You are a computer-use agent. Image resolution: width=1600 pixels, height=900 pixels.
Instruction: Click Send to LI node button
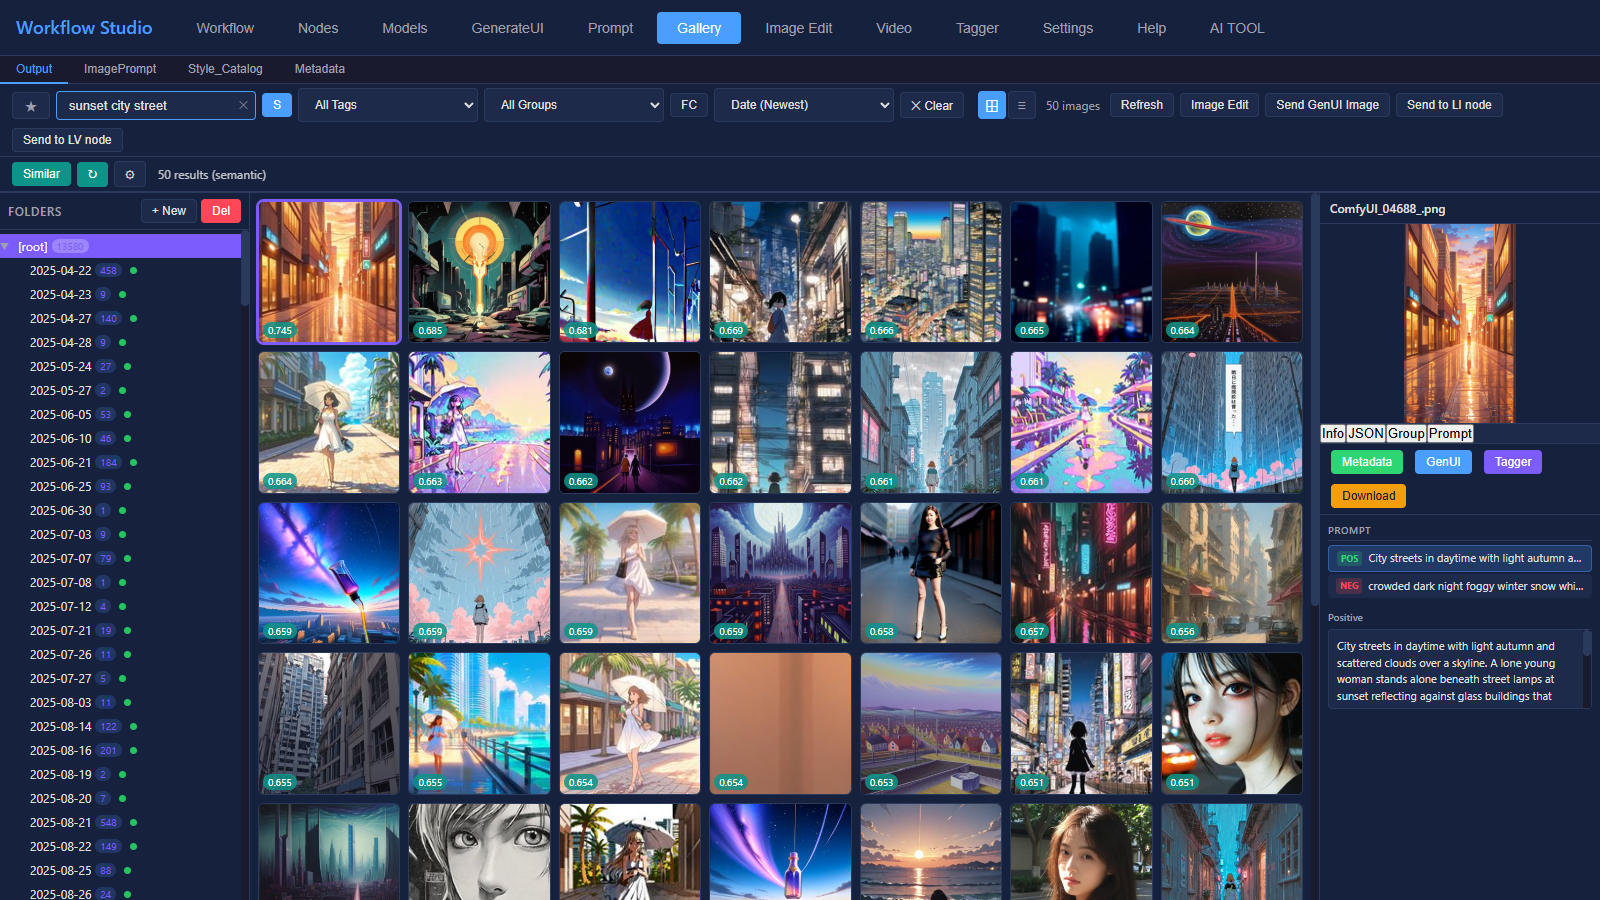[1449, 105]
